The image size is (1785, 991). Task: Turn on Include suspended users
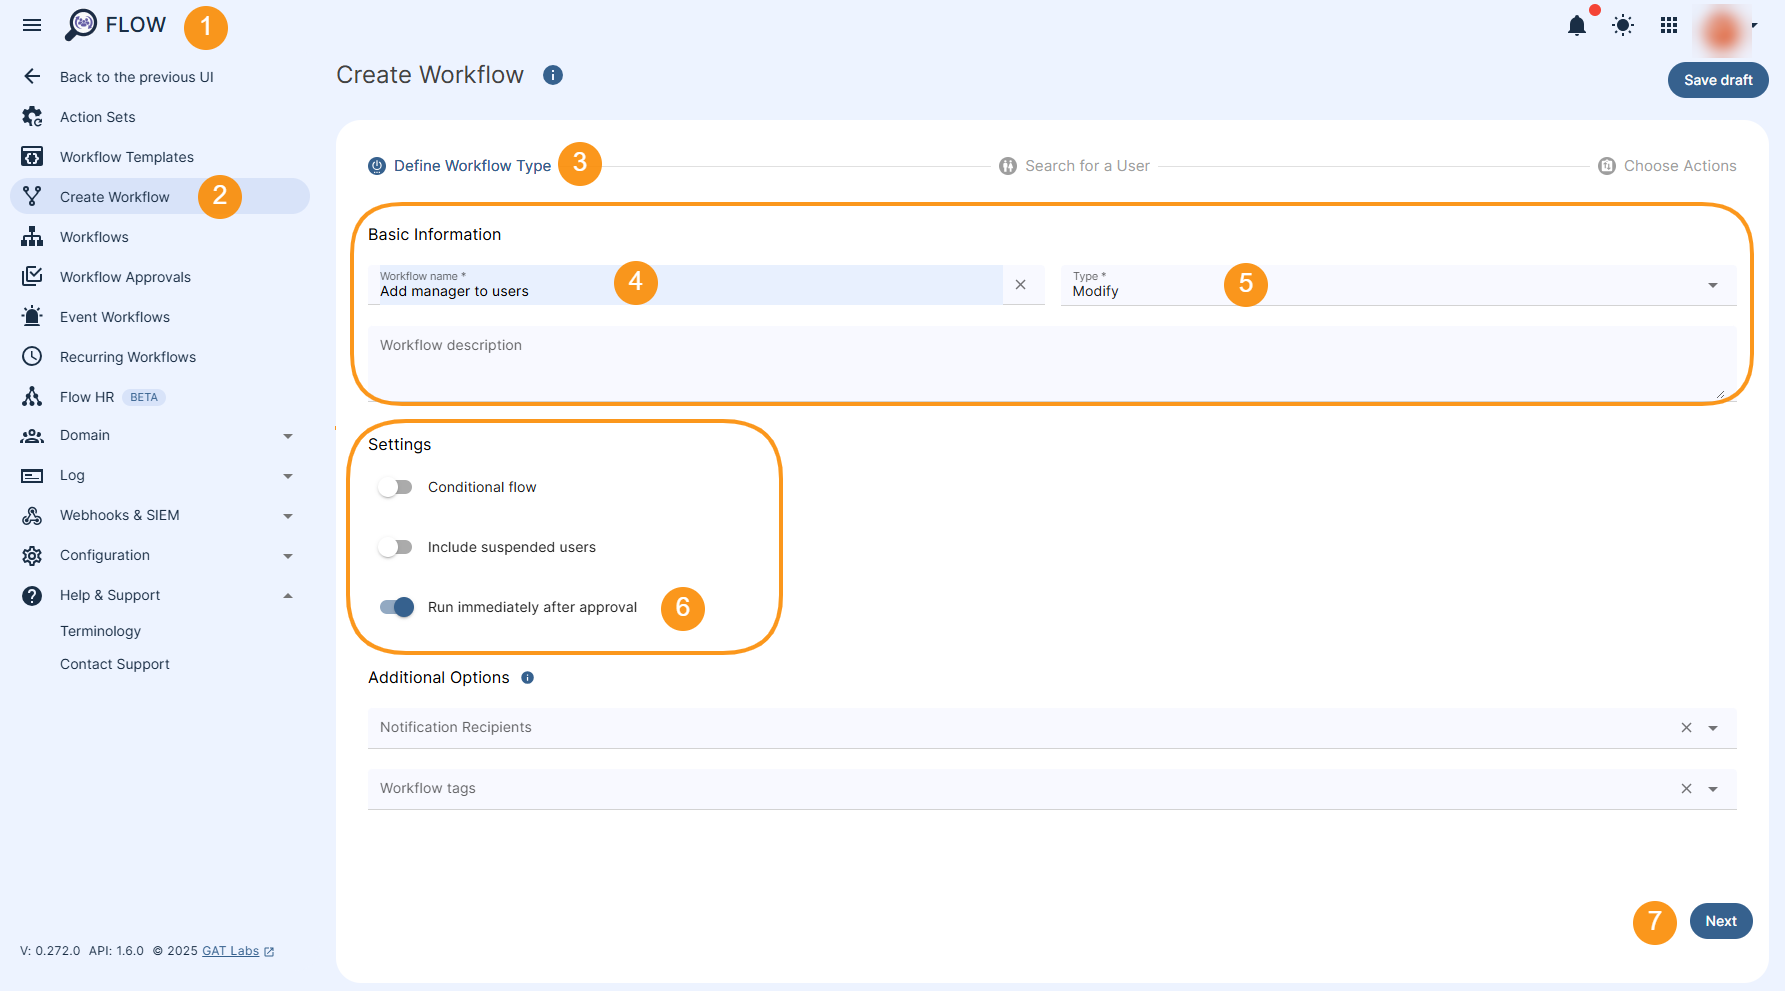click(x=395, y=547)
